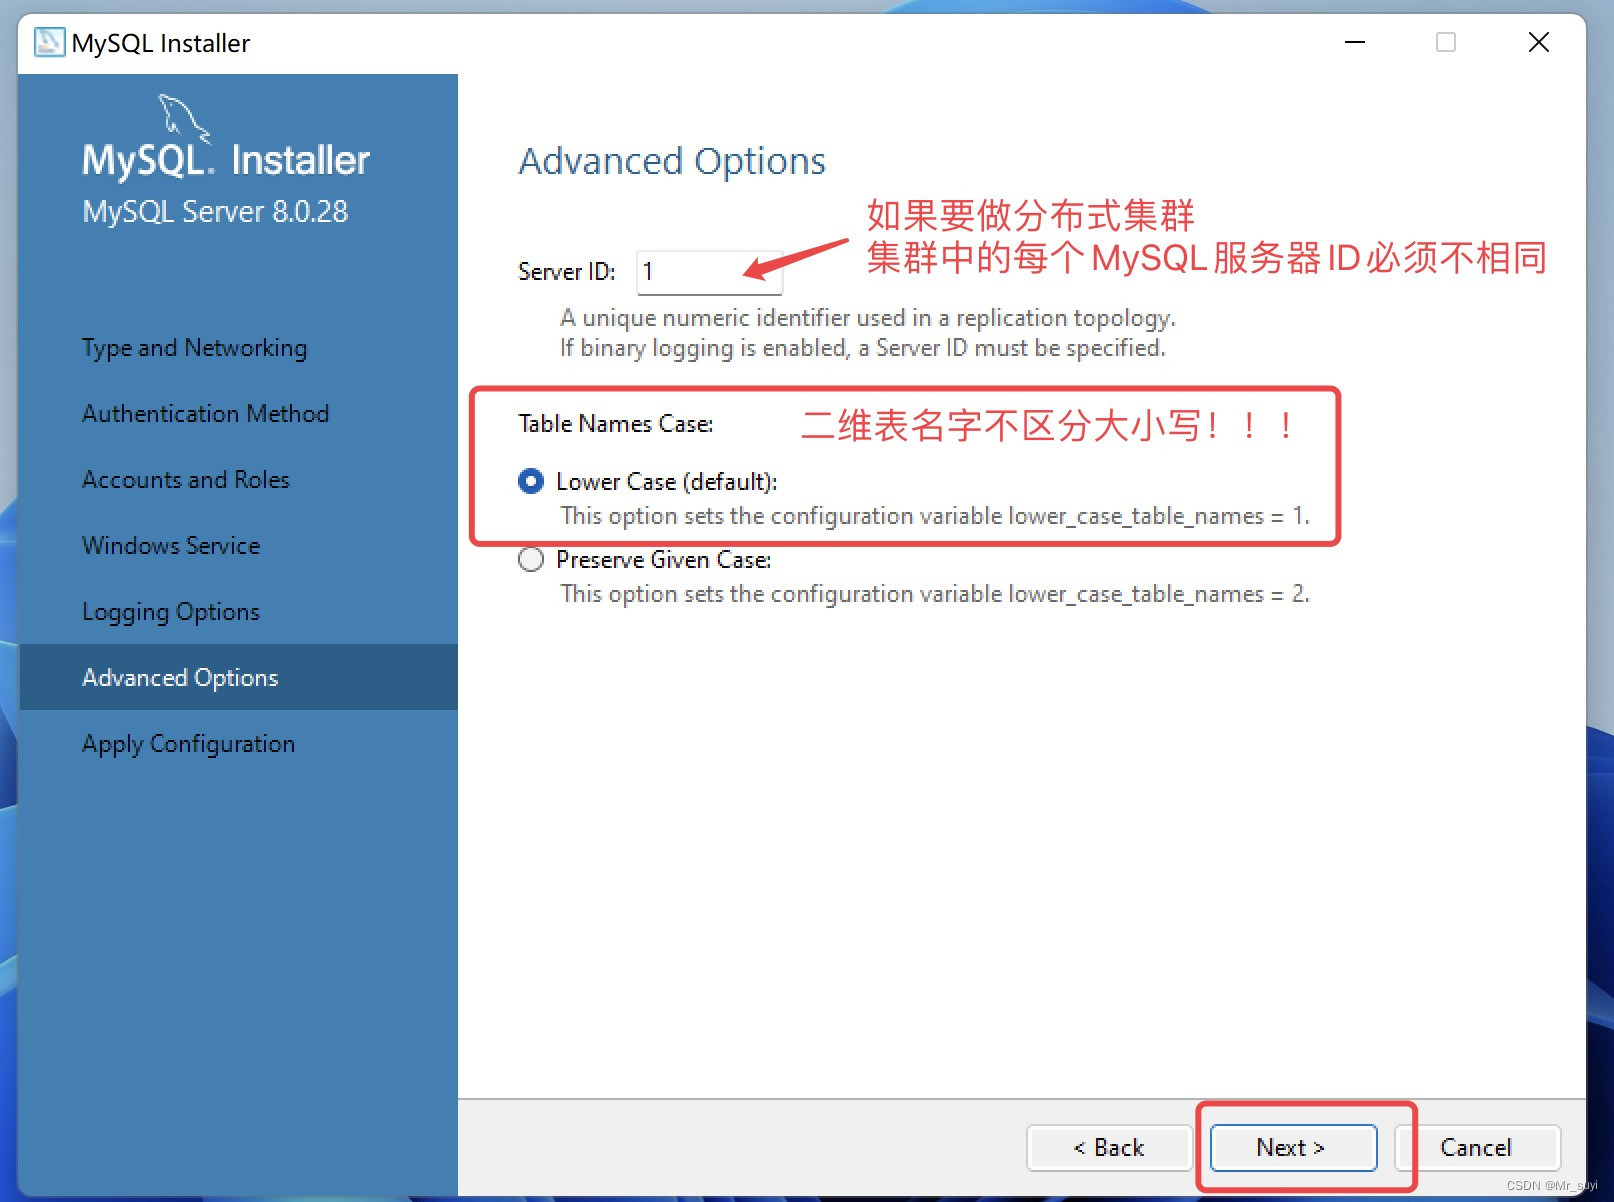Image resolution: width=1614 pixels, height=1202 pixels.
Task: Select Advanced Options in the sidebar
Action: tap(238, 677)
